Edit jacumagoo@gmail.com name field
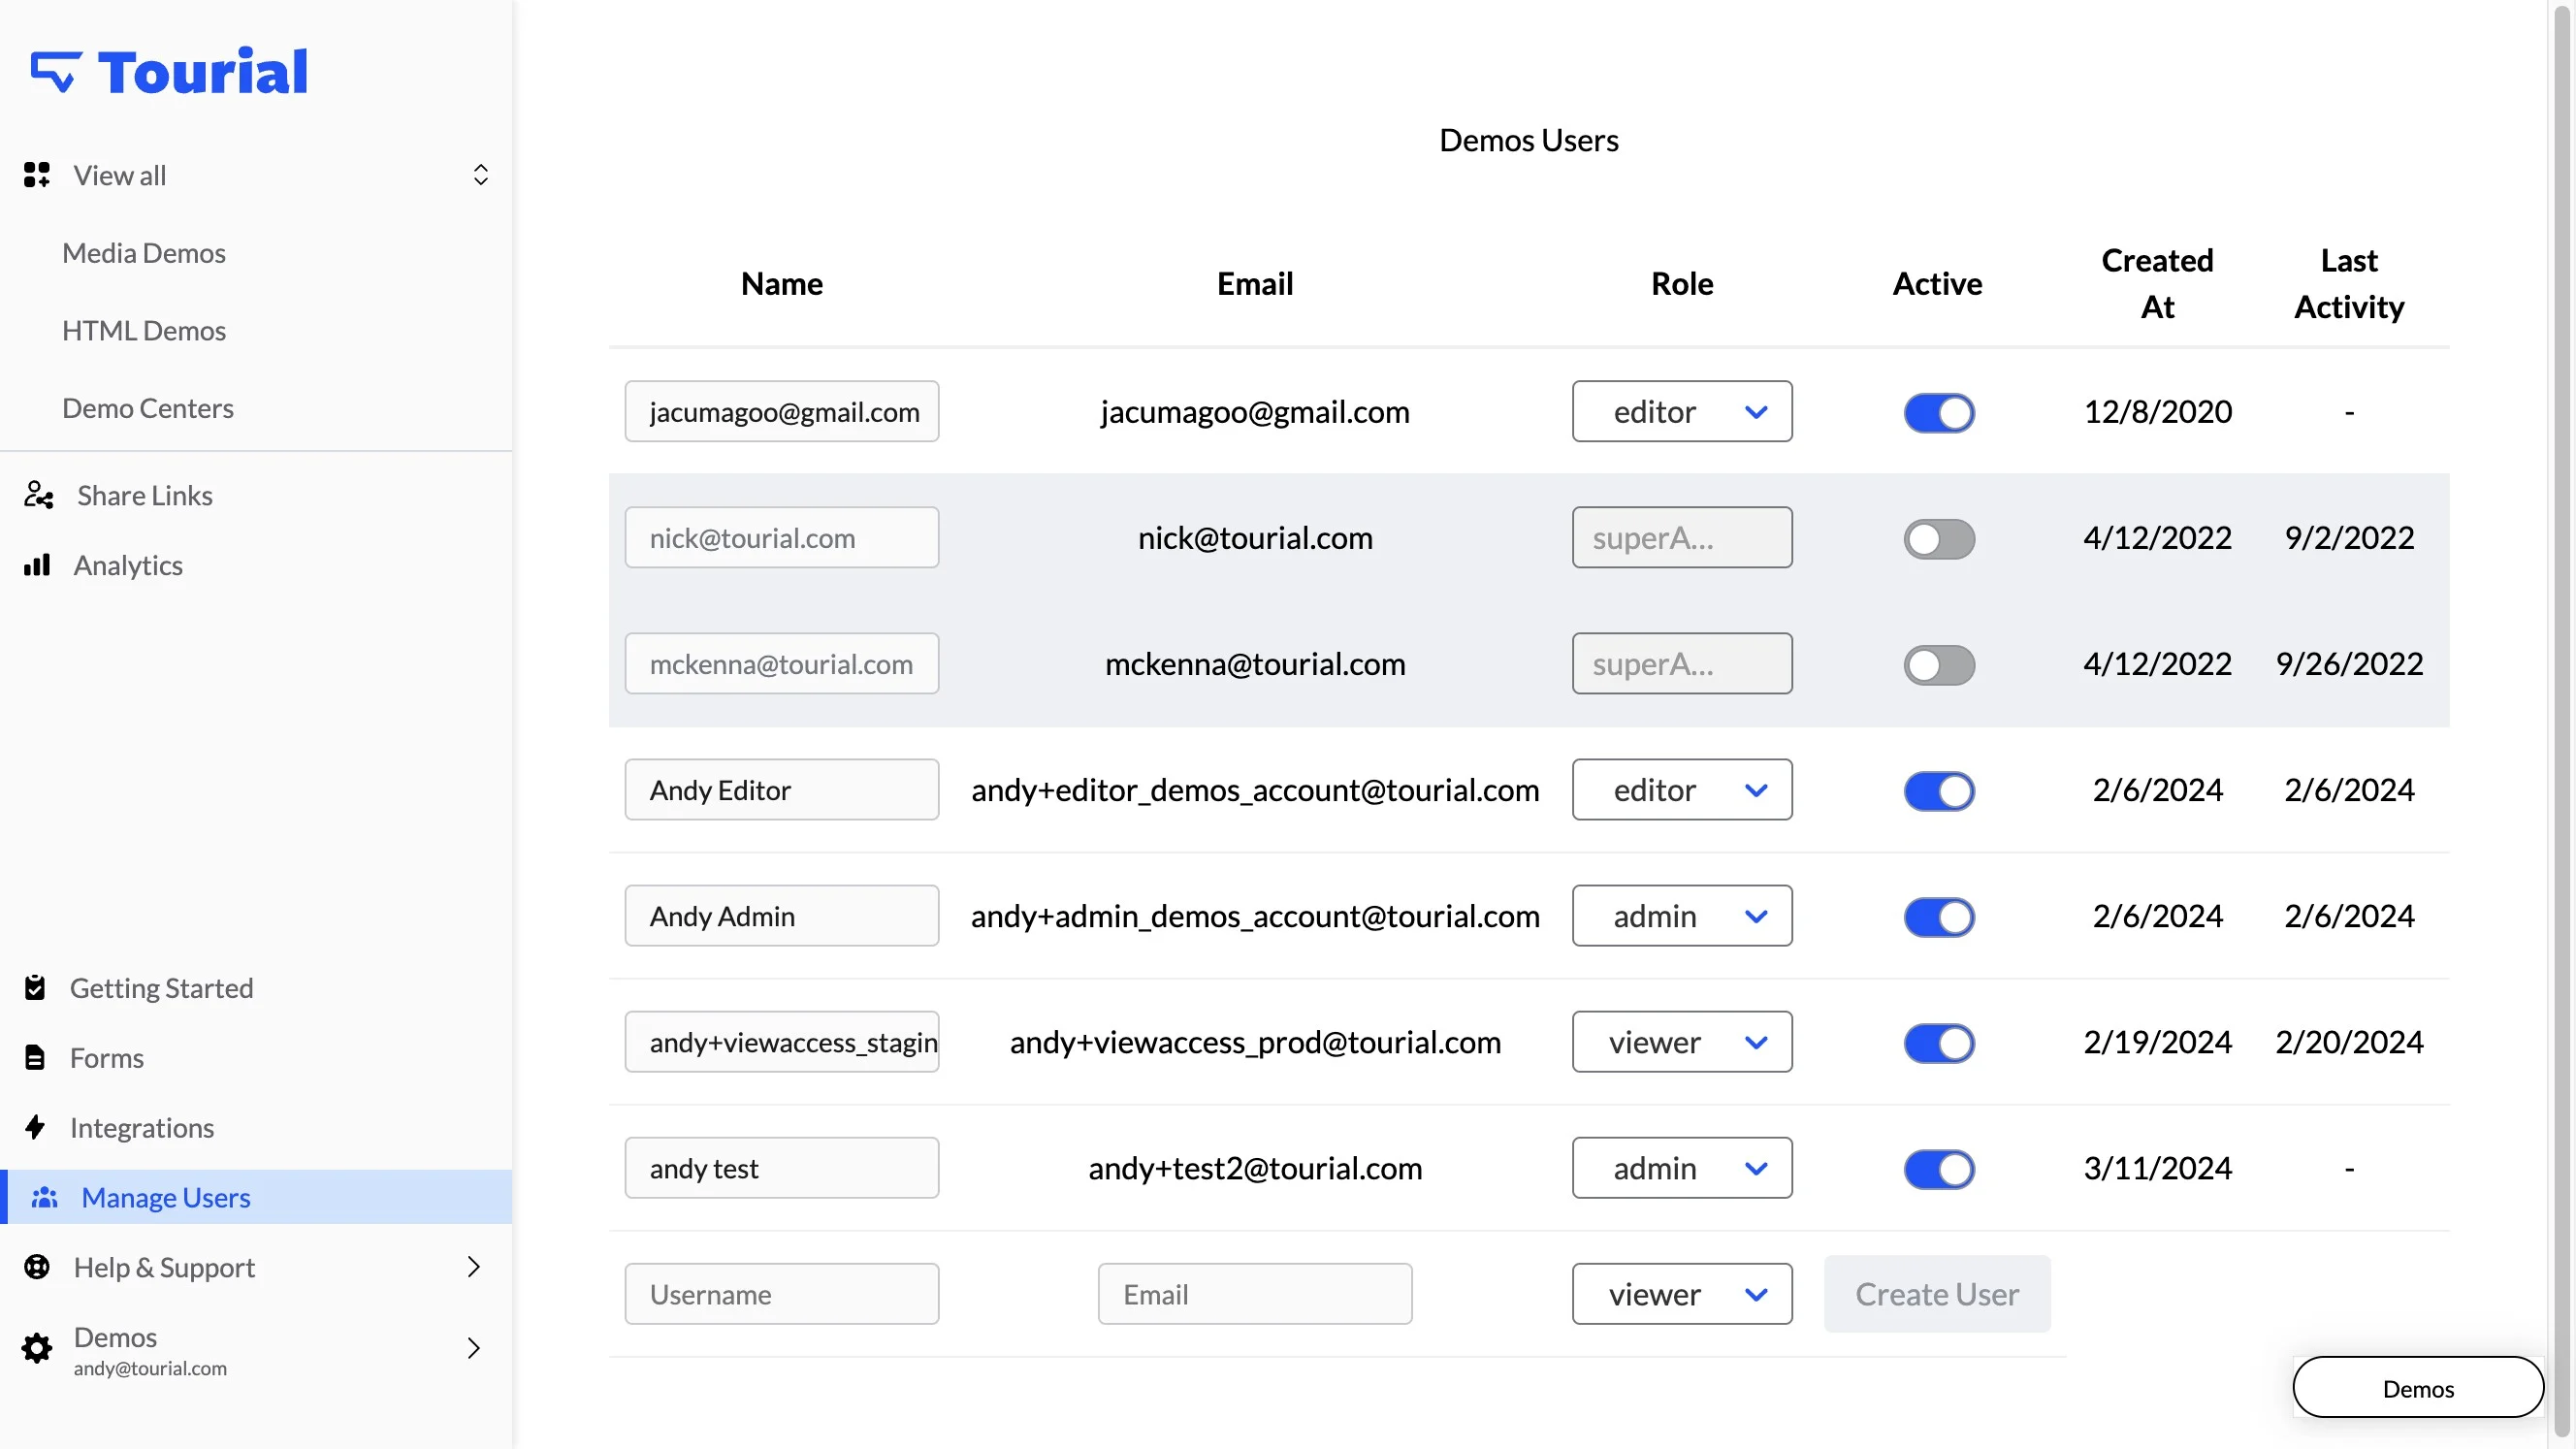This screenshot has width=2576, height=1449. (x=782, y=411)
